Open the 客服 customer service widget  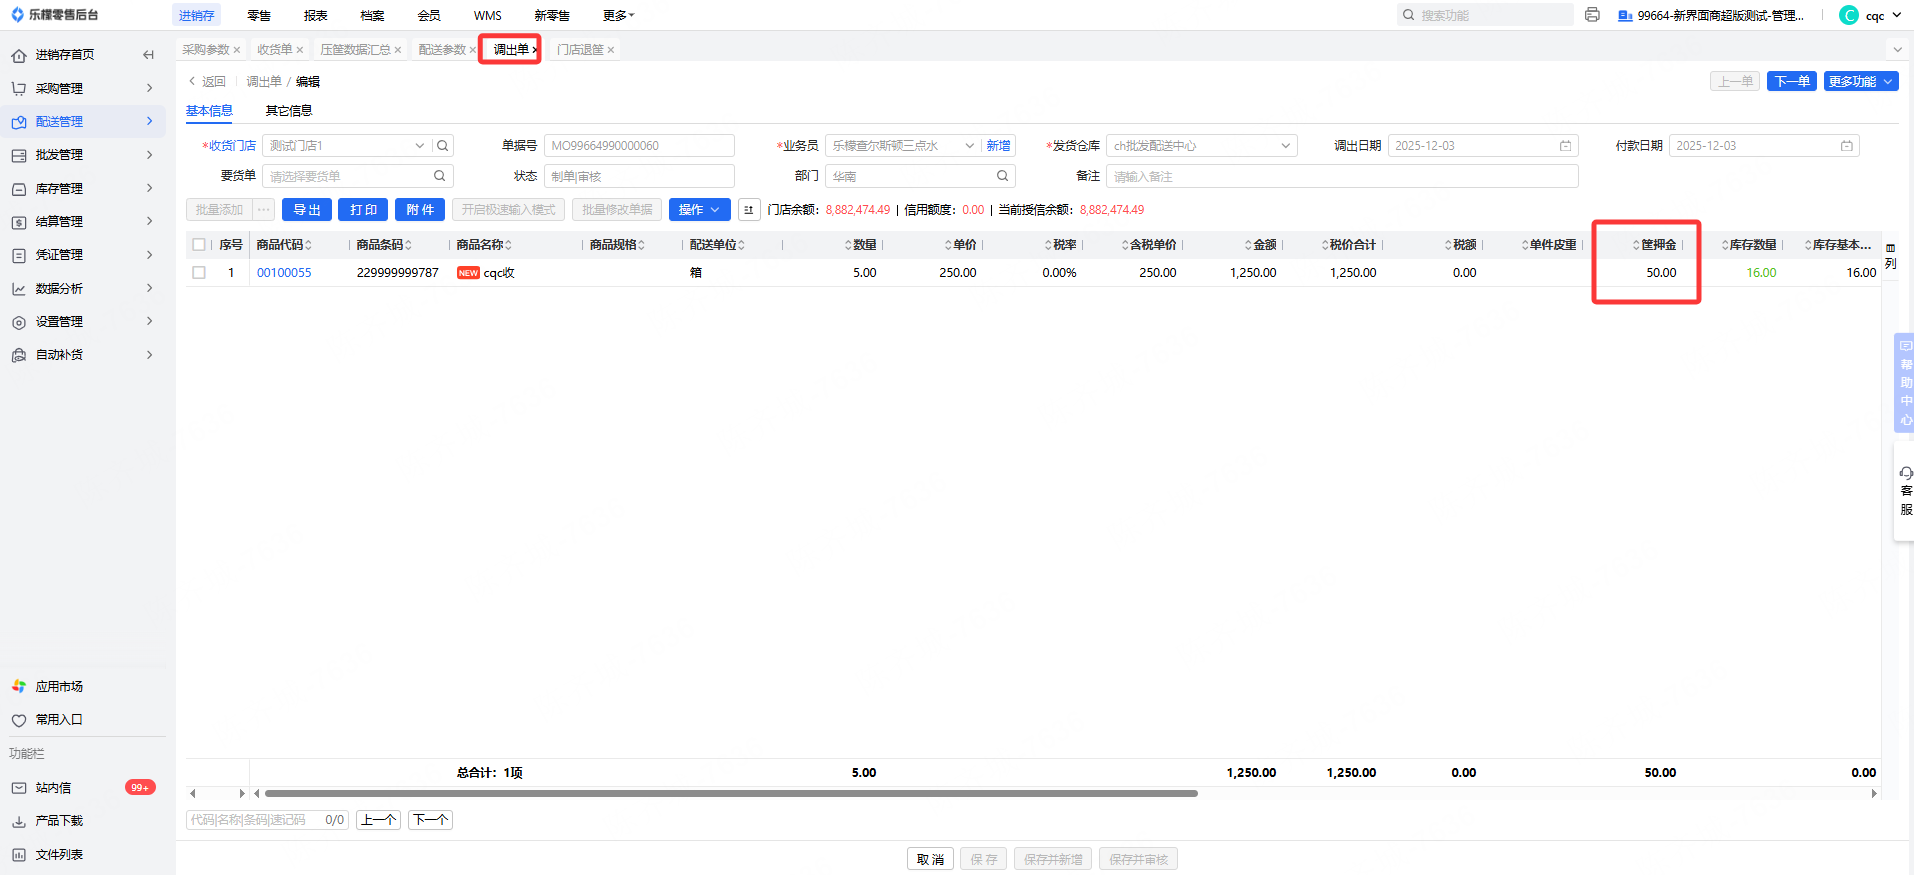tap(1905, 491)
